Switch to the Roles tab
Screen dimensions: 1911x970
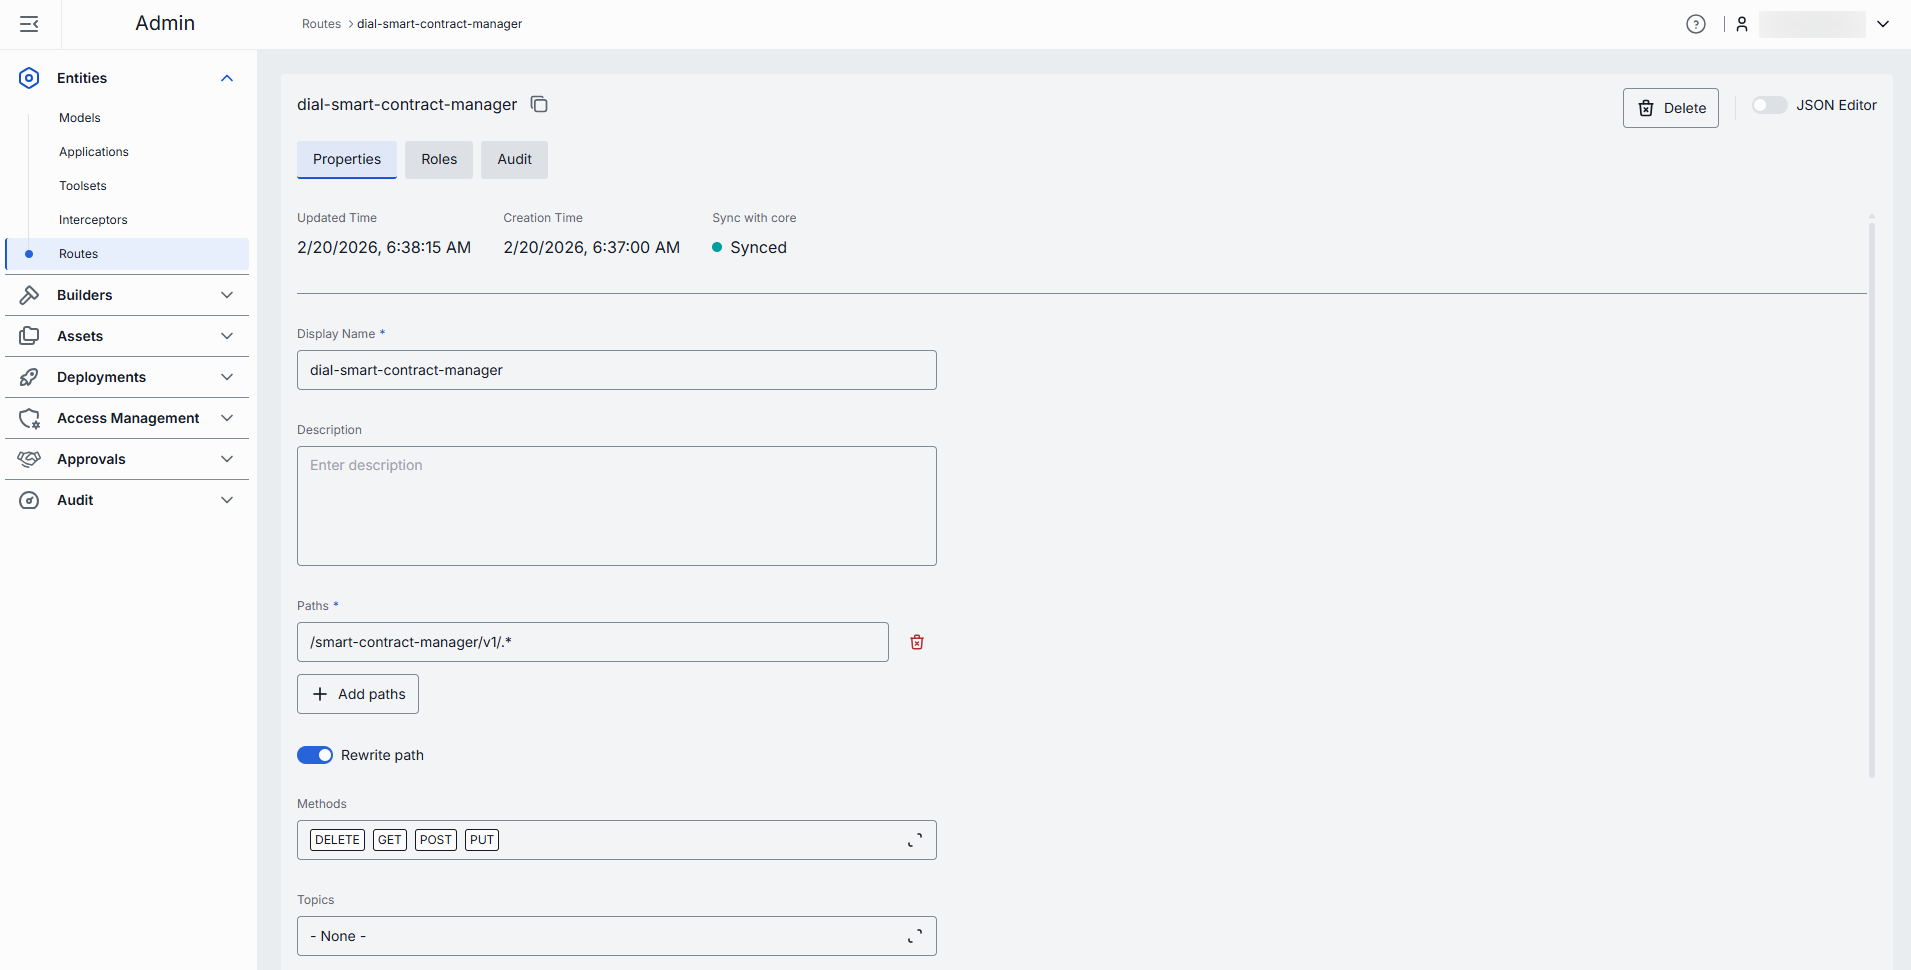point(439,159)
